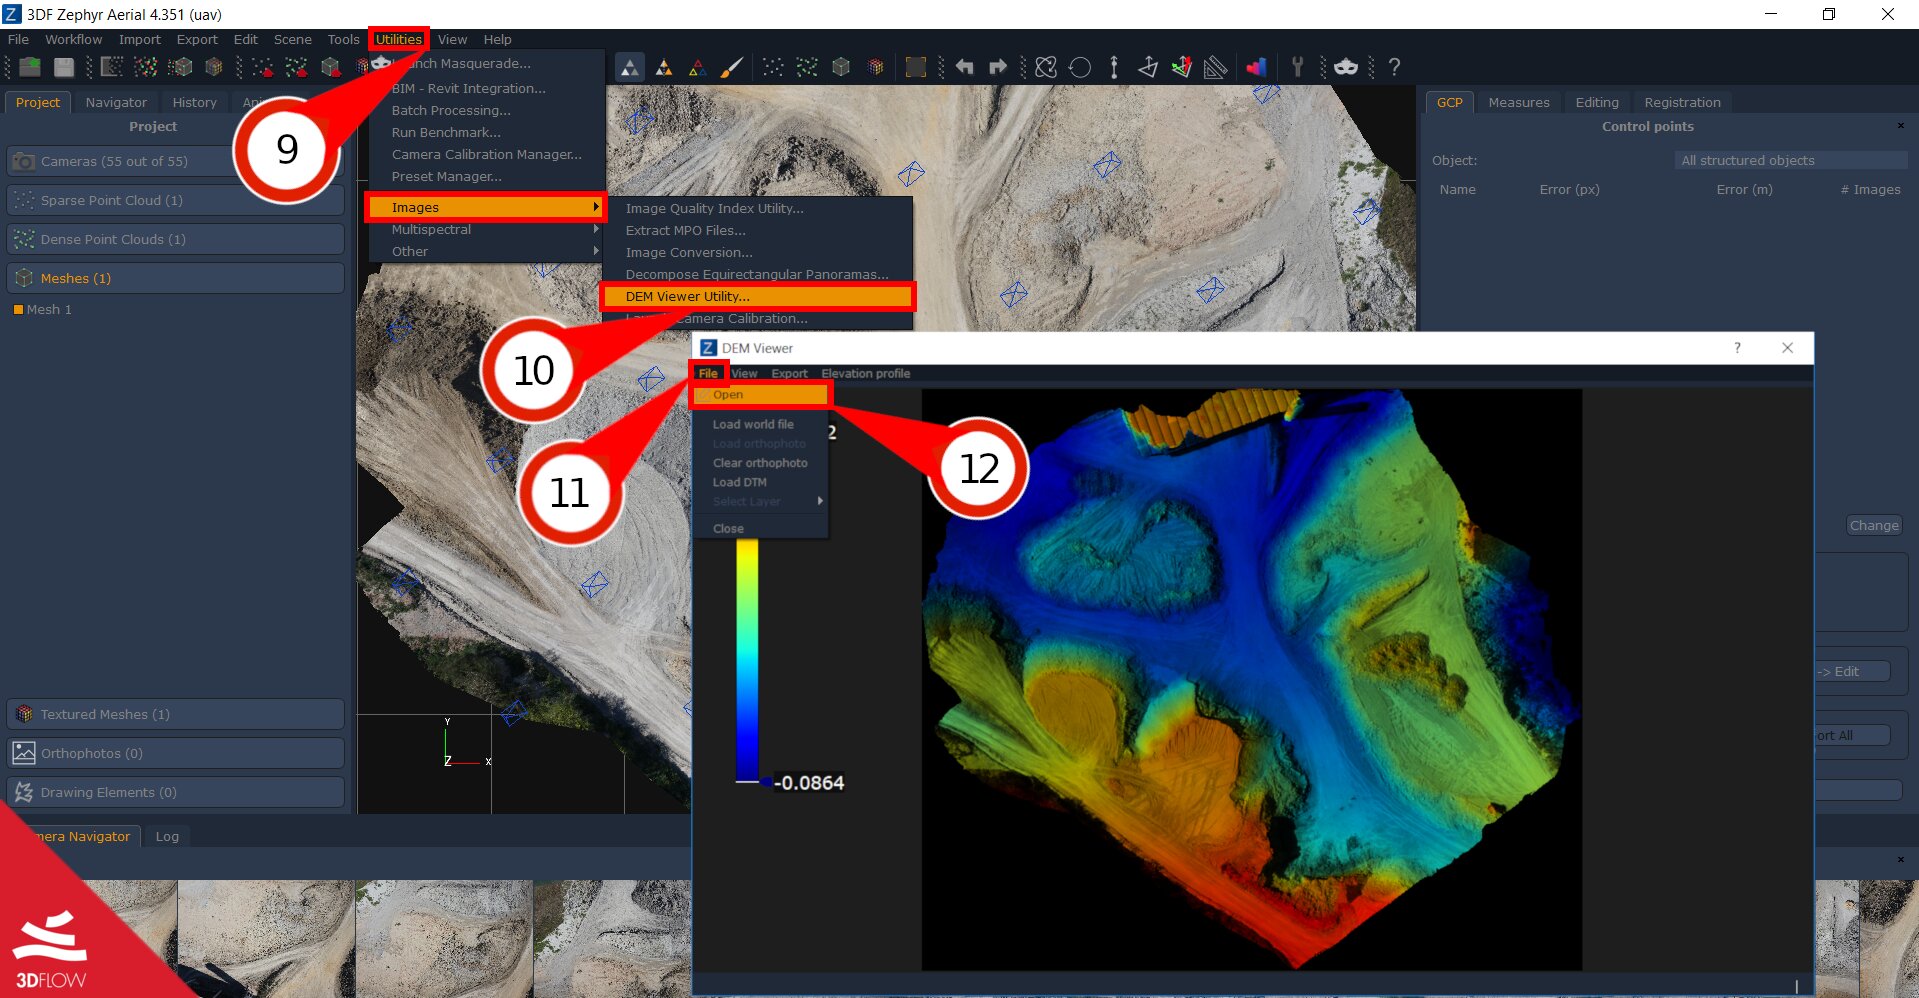This screenshot has width=1919, height=998.
Task: Select the paintbrush tool icon
Action: coord(732,67)
